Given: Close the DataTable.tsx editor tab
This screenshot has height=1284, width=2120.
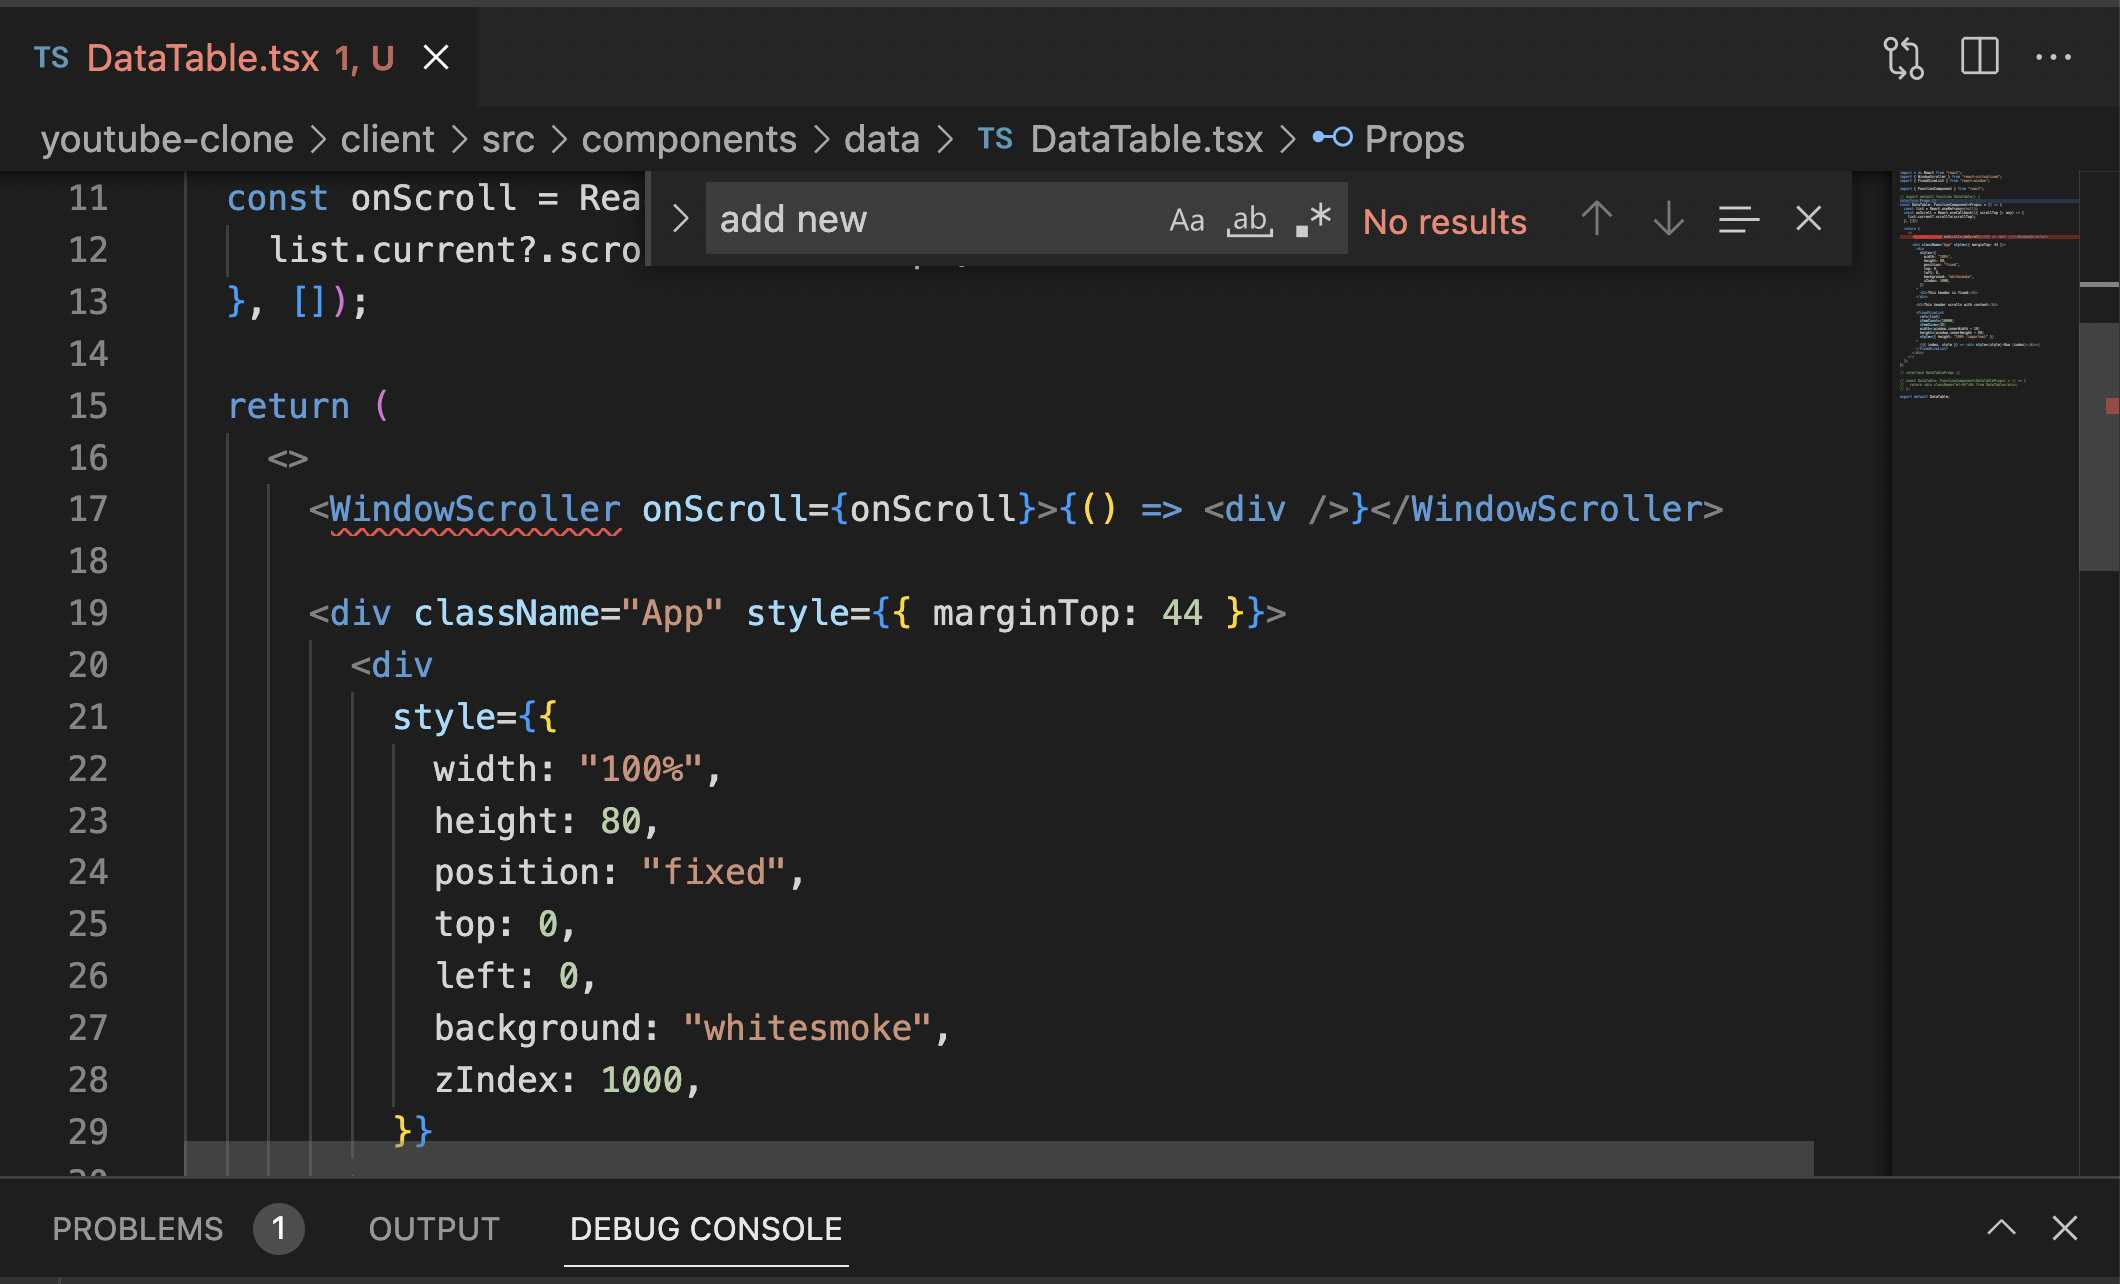Looking at the screenshot, I should 436,57.
